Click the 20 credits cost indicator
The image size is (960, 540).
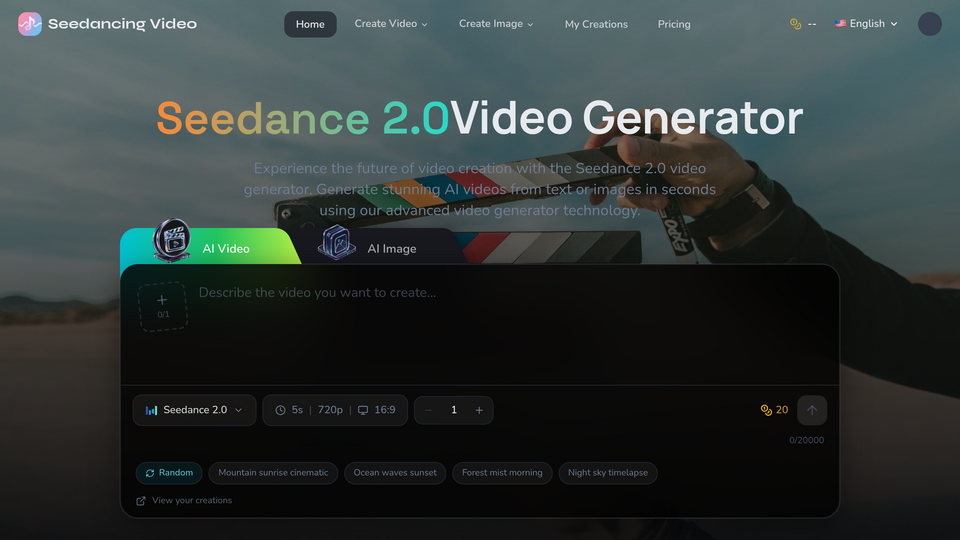coord(774,410)
